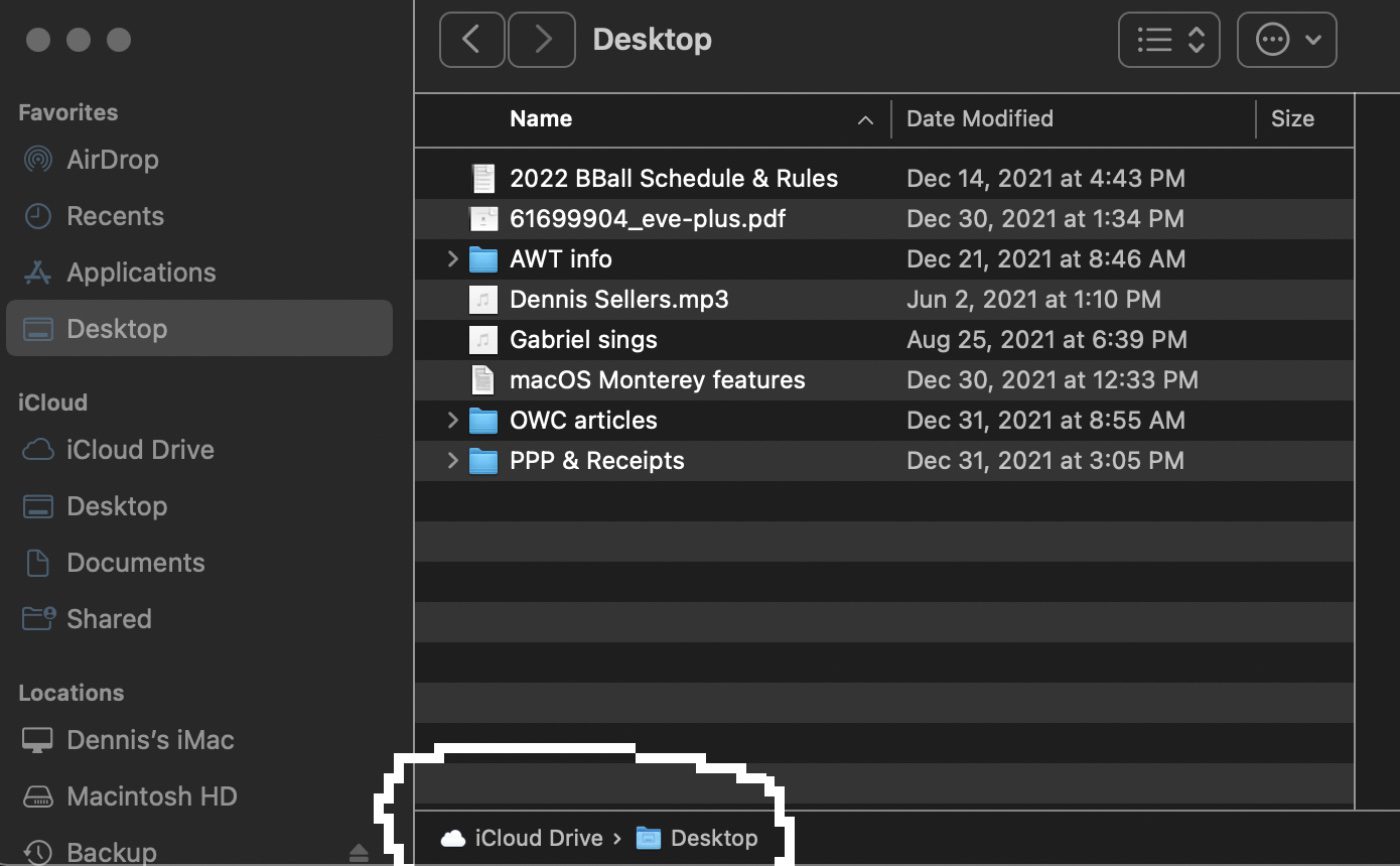Click the Back navigation arrow button

[471, 40]
